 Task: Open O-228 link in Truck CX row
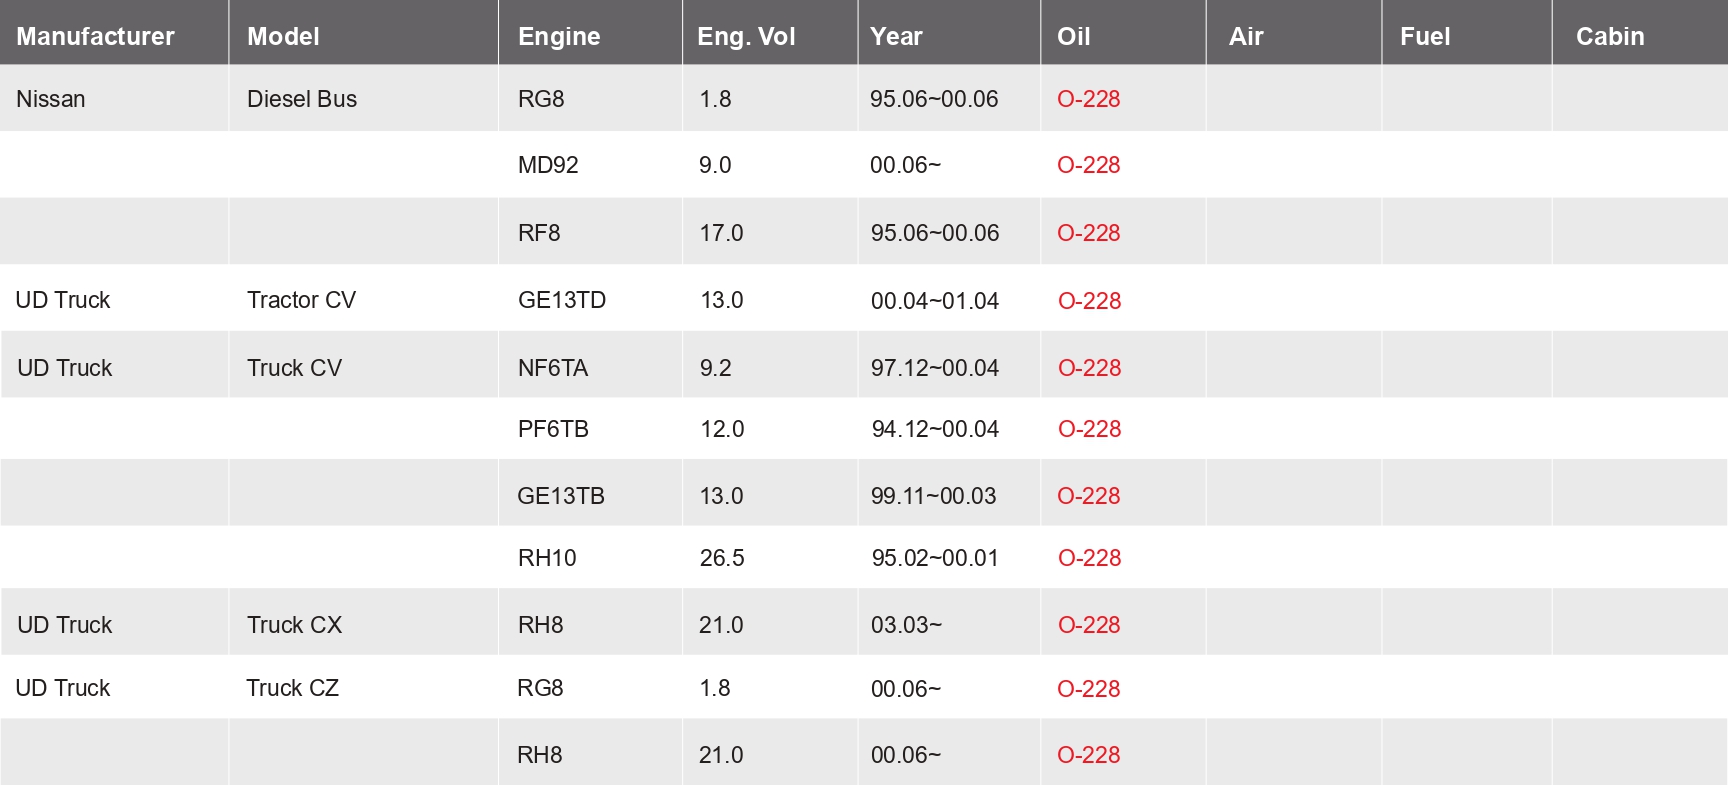click(1089, 625)
